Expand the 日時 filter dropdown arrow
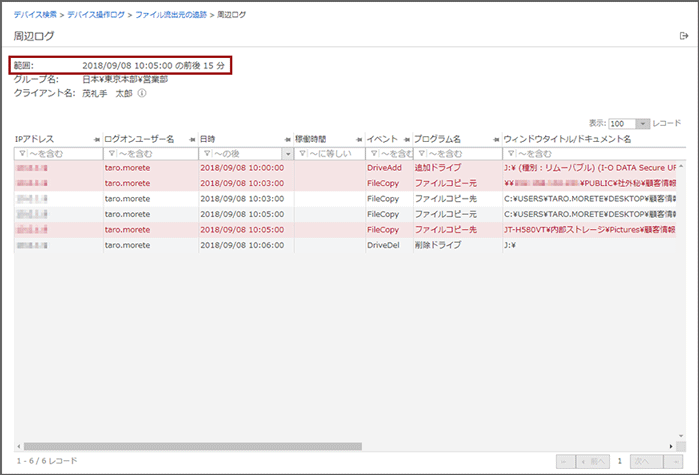 pos(288,154)
